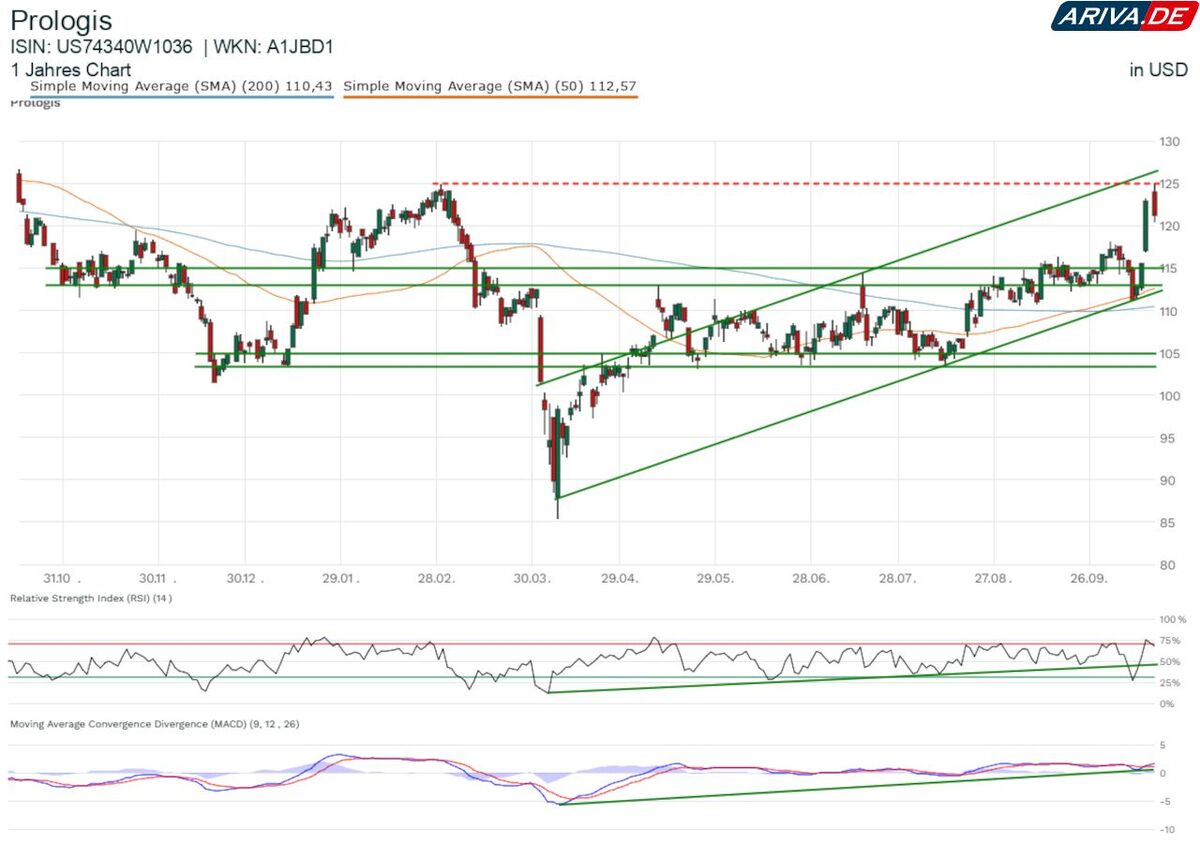This screenshot has height=843, width=1200.
Task: Click the 31.10. date axis label
Action: 63,578
